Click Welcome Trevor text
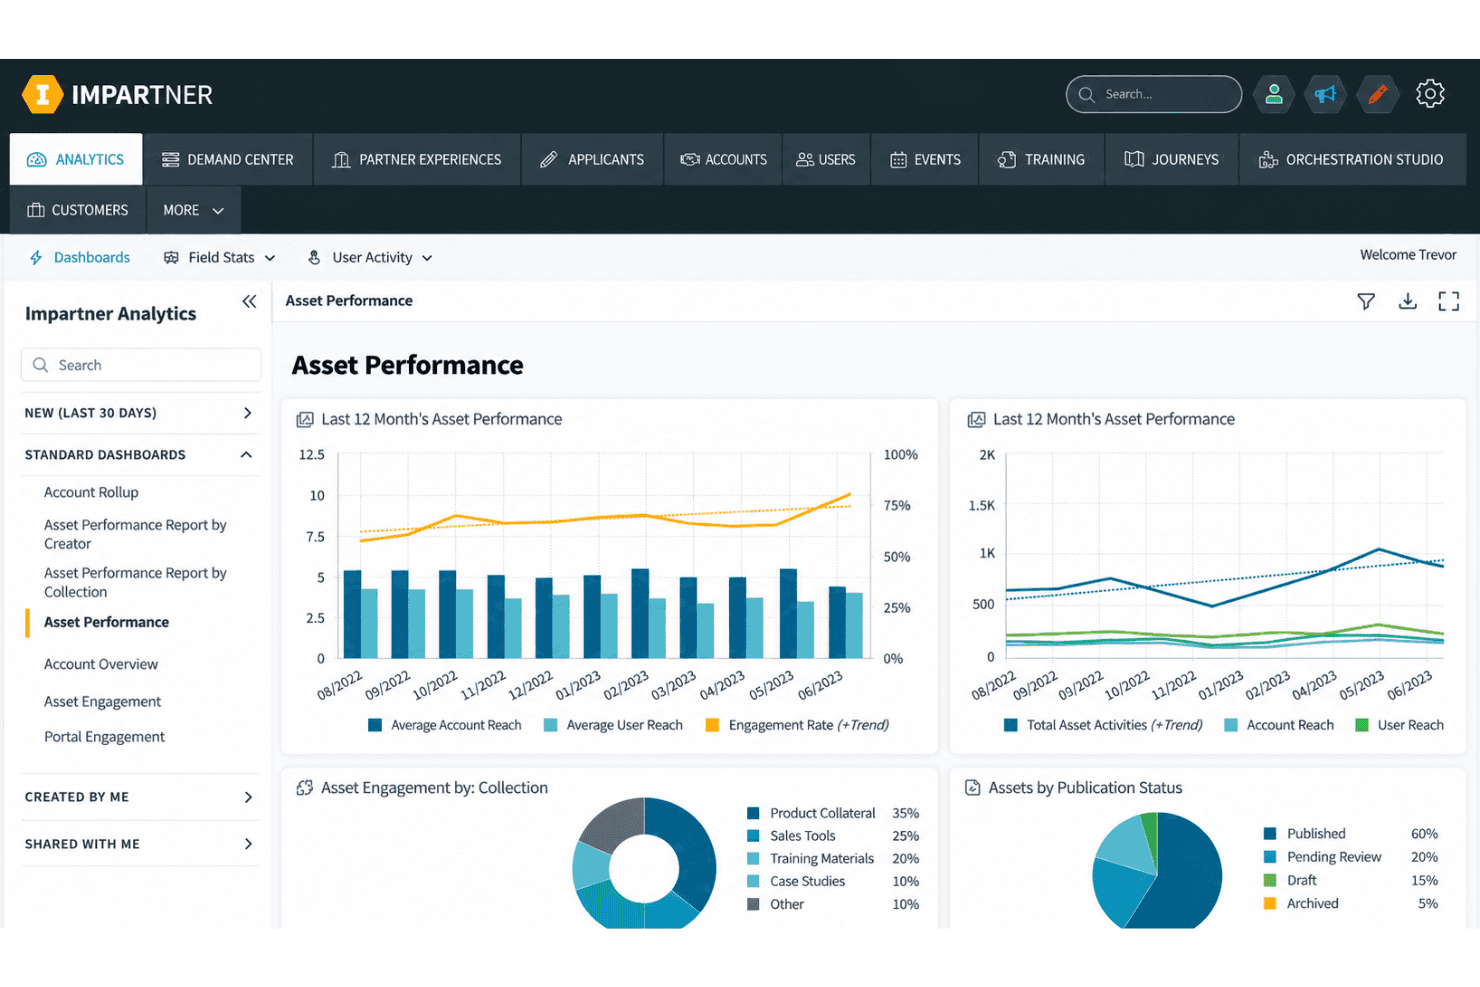The width and height of the screenshot is (1480, 987). tap(1408, 255)
